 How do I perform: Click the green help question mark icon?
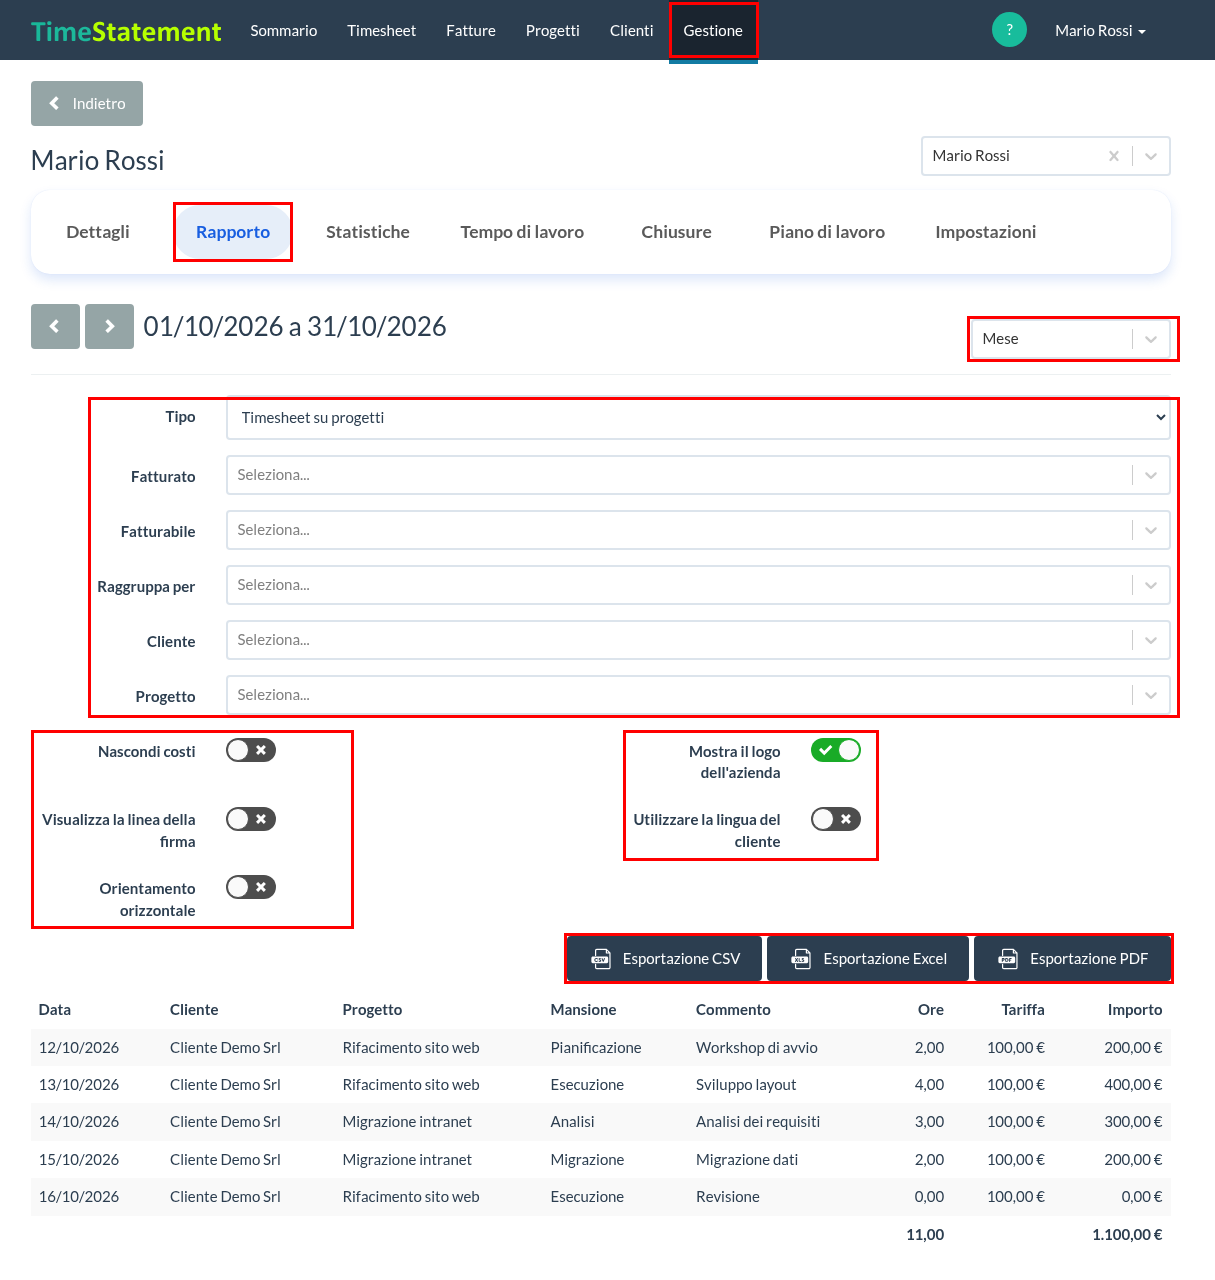(1009, 30)
